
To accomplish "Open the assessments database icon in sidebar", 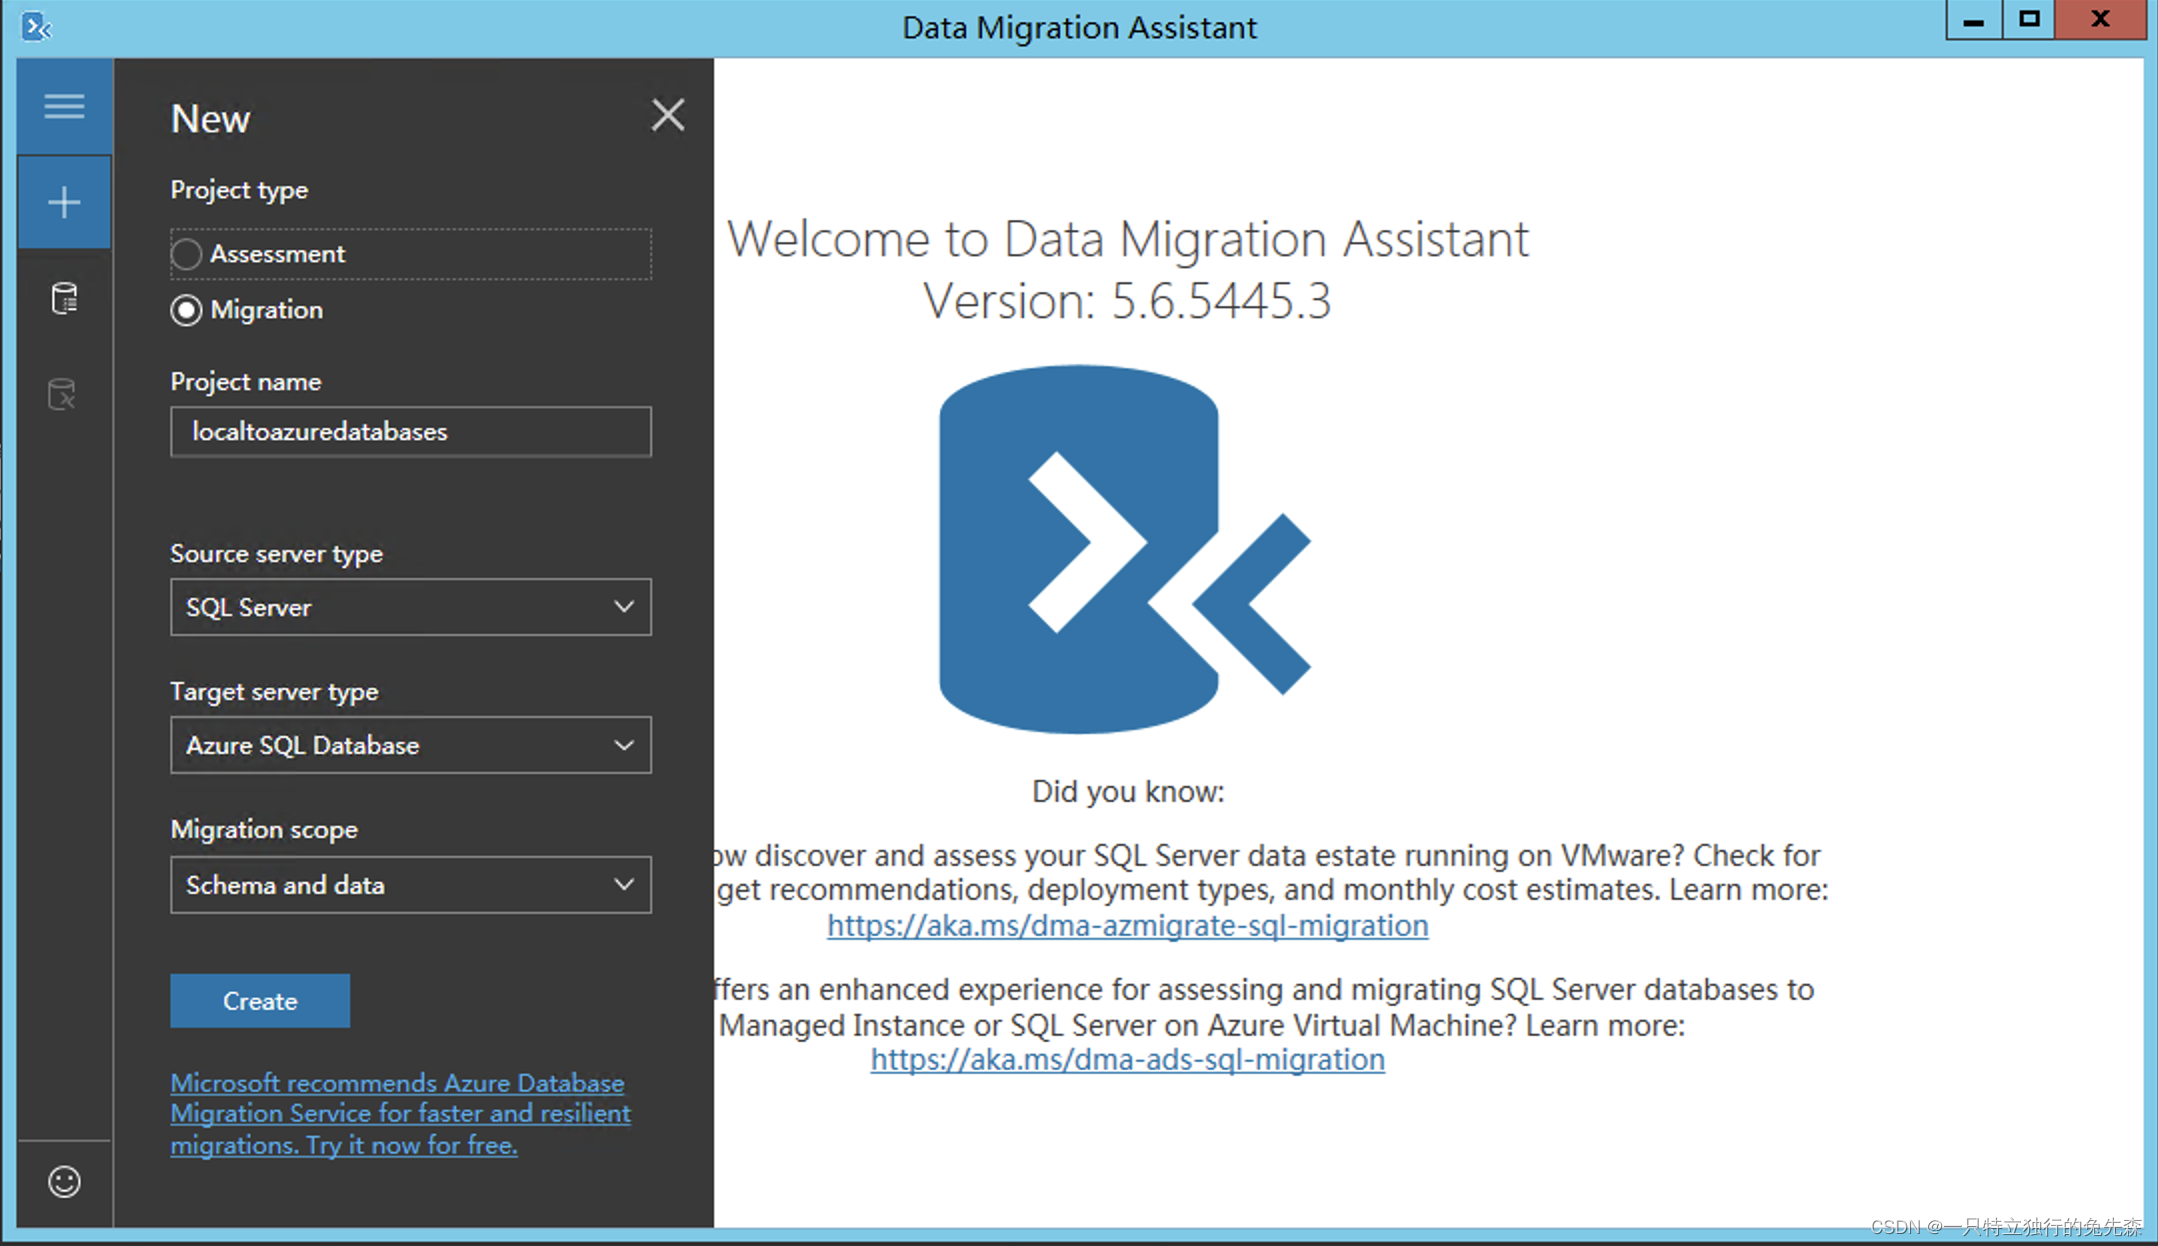I will 64,298.
